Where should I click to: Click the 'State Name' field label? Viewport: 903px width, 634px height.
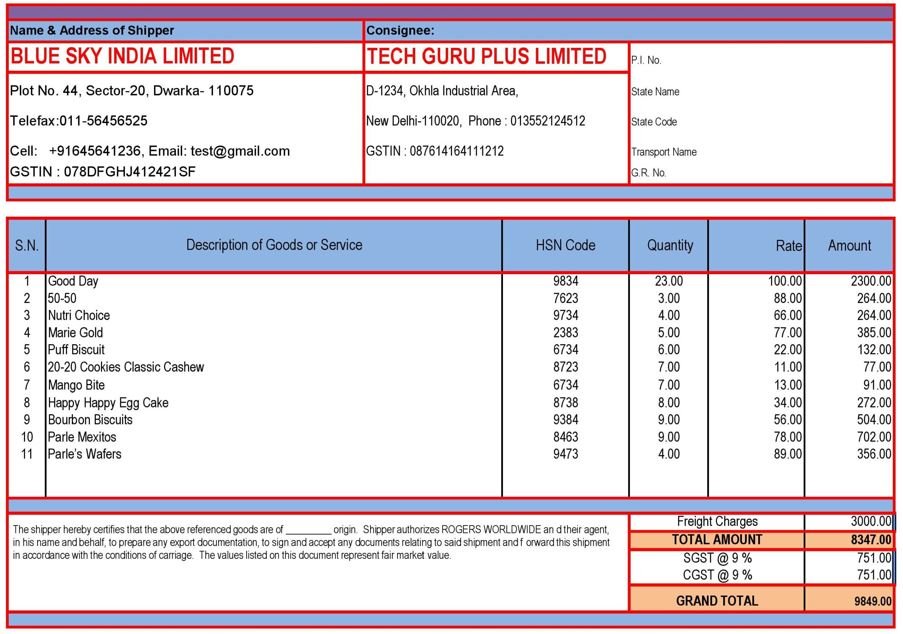pos(655,92)
